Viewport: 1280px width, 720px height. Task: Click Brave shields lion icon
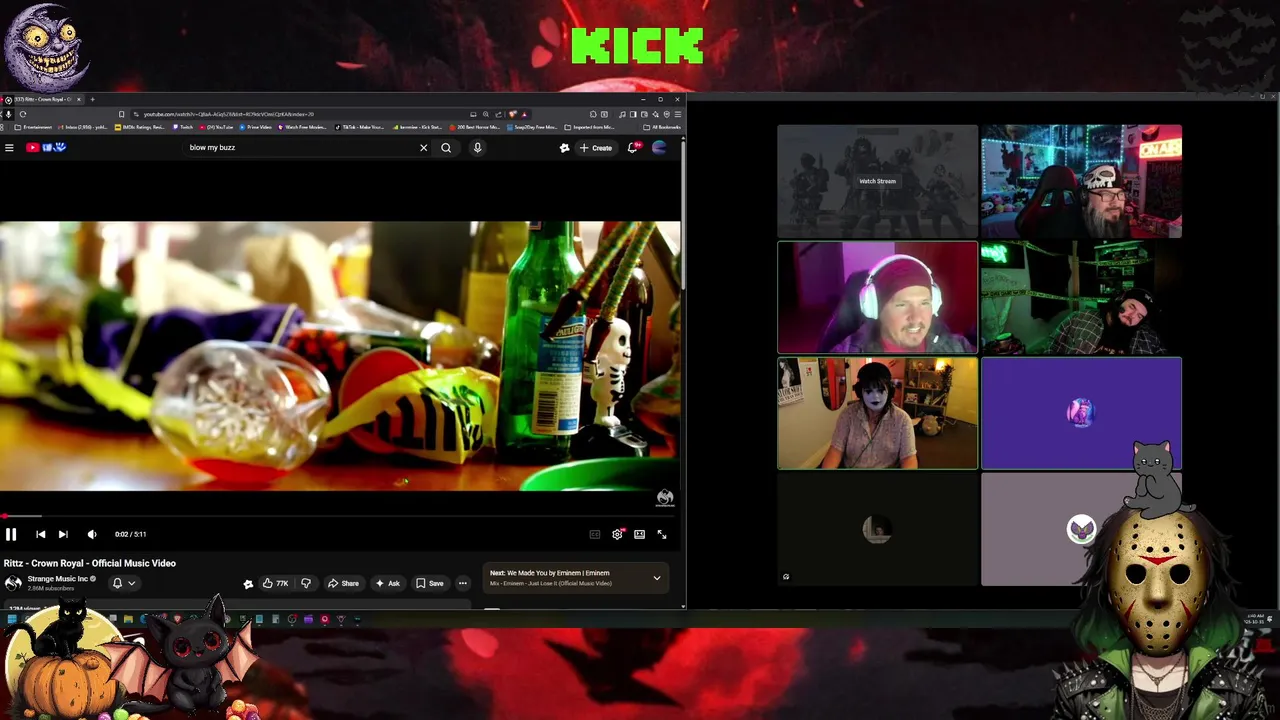click(x=512, y=114)
